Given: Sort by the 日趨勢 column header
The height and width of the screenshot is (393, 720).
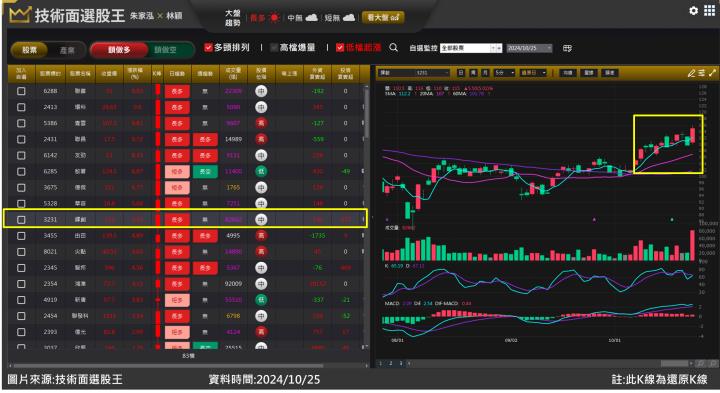Looking at the screenshot, I should click(x=177, y=73).
